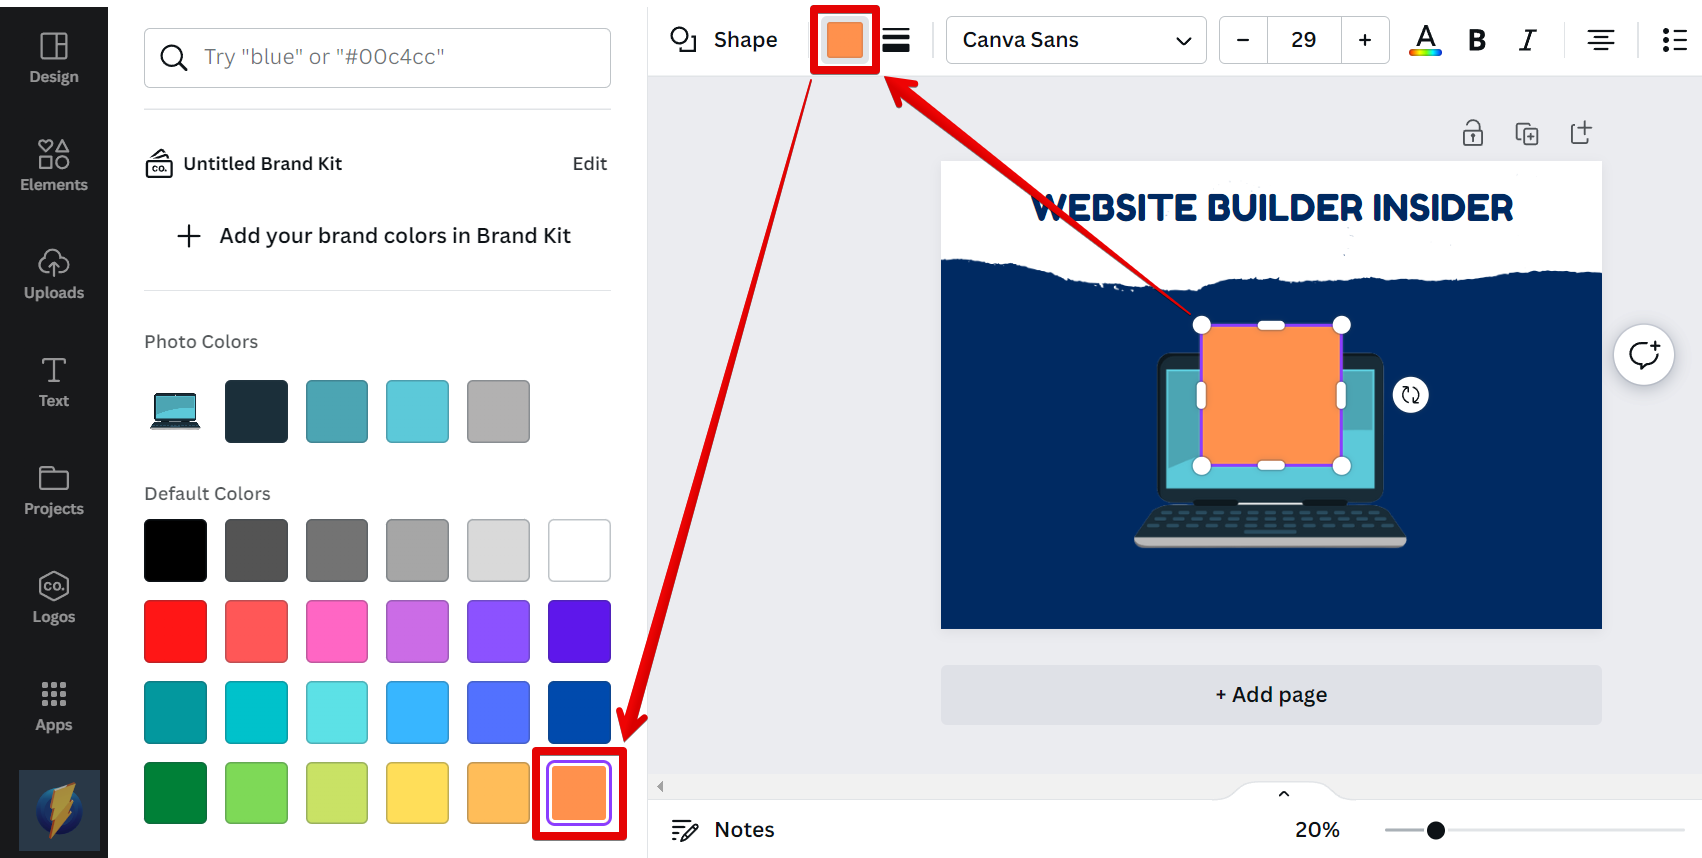Toggle bold text formatting
The image size is (1702, 858).
pyautogui.click(x=1476, y=40)
